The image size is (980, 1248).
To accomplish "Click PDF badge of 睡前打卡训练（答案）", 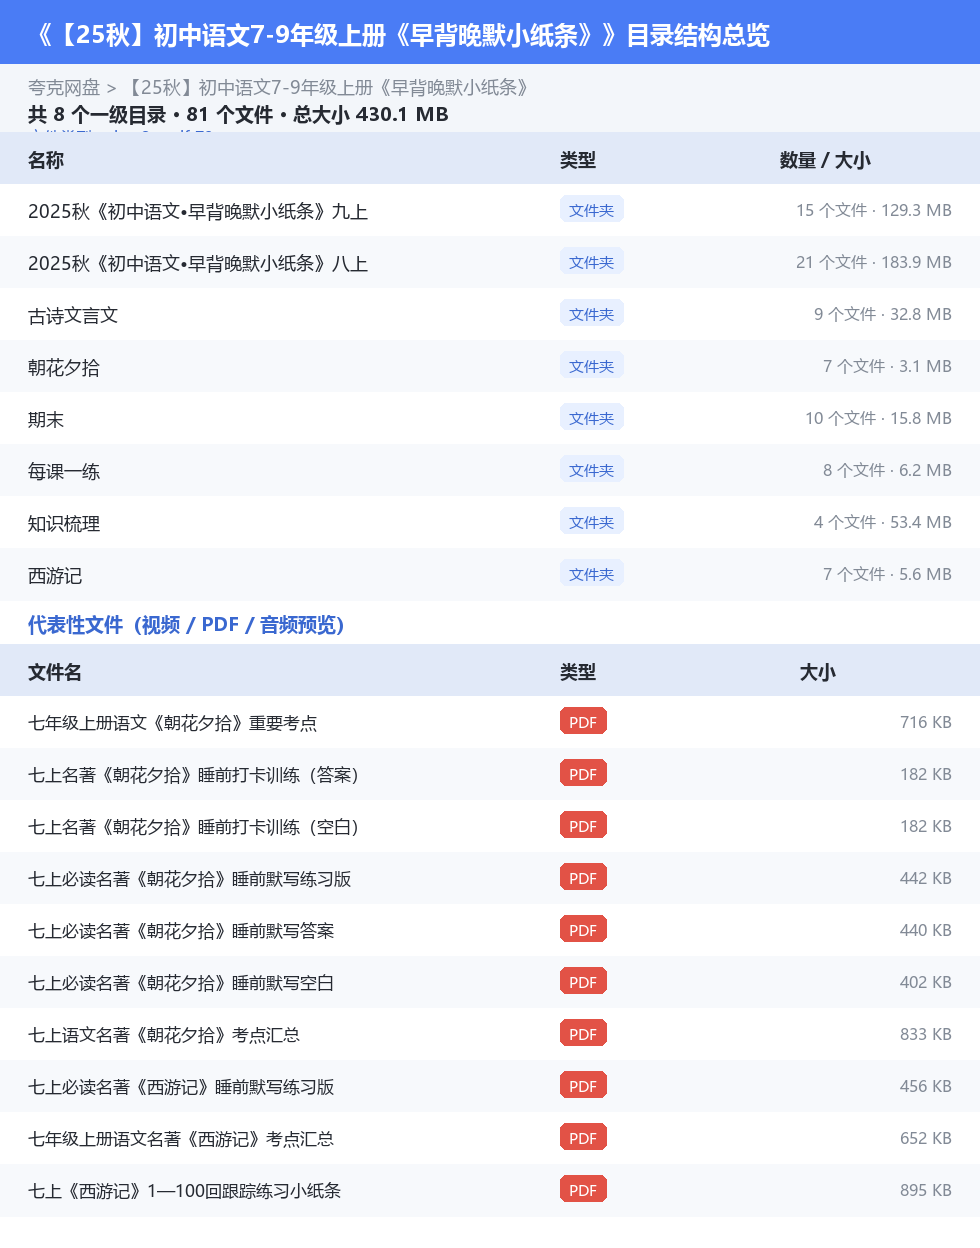I will tap(583, 773).
